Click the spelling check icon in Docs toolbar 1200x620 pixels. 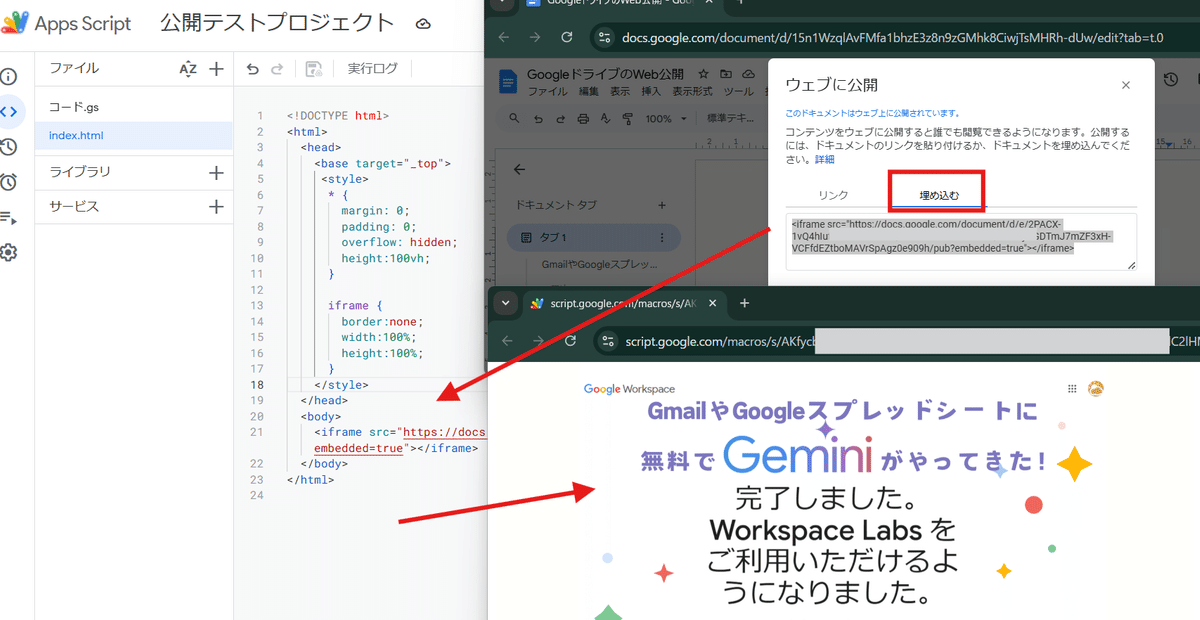click(x=606, y=119)
